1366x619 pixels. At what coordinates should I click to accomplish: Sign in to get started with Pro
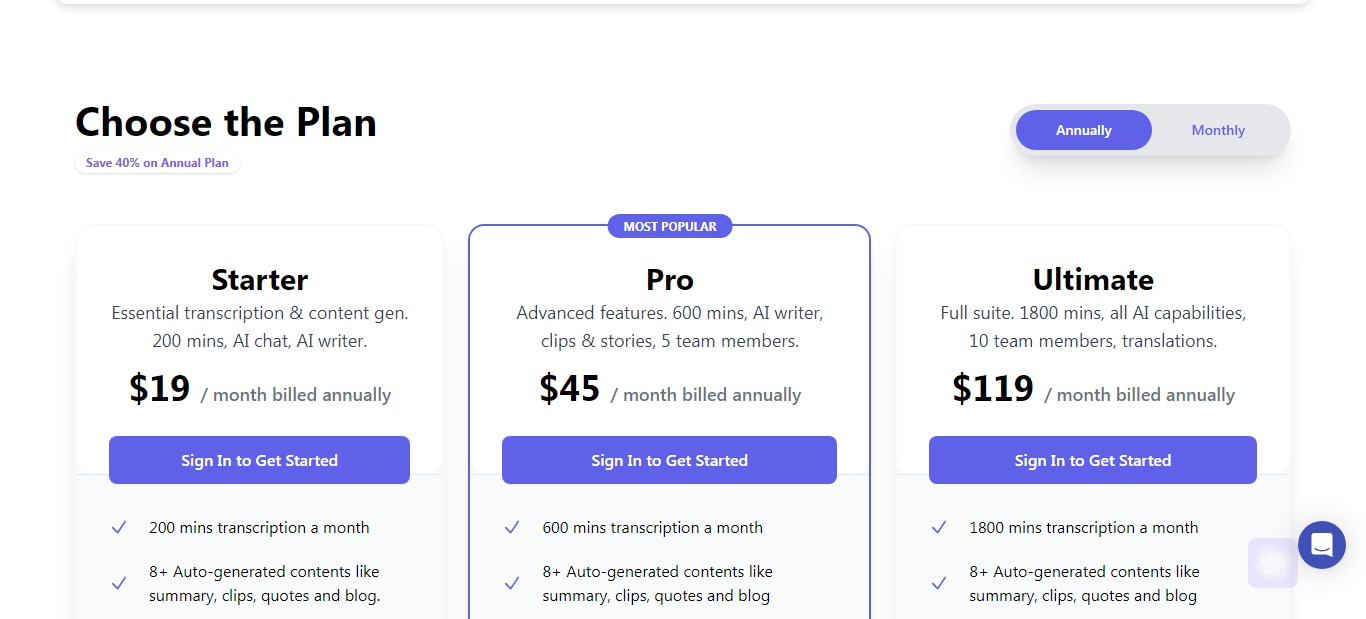pos(669,460)
